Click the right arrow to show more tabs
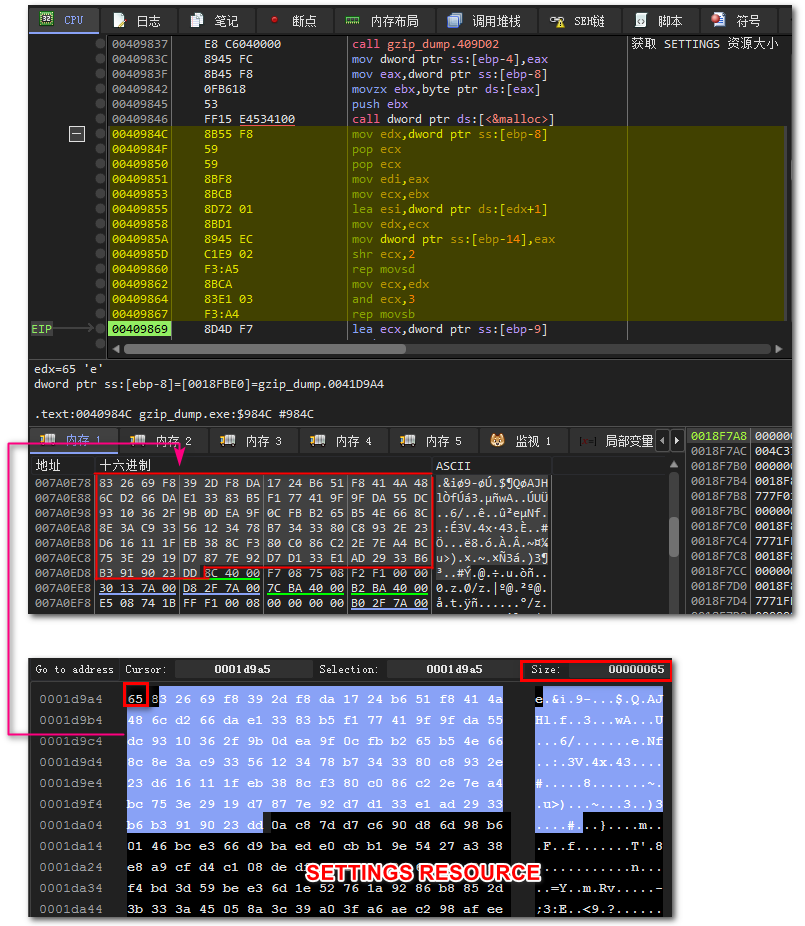 click(x=677, y=441)
